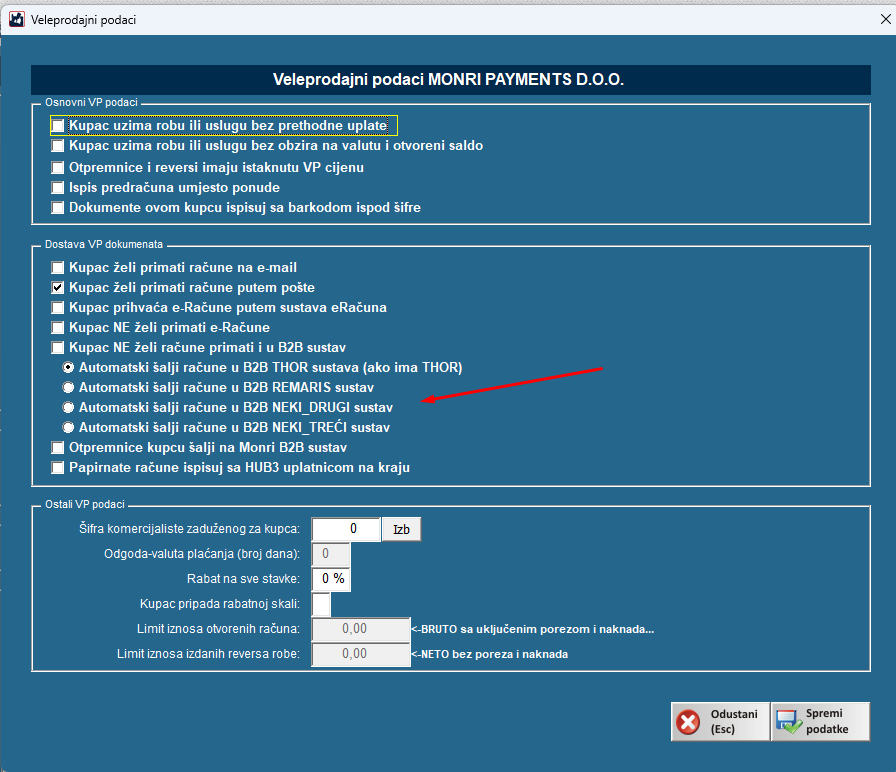Screen dimensions: 896x772
Task: Tick 'Dokumente ovom kupcu ispisuj sa barkodom' checkbox
Action: click(x=58, y=207)
